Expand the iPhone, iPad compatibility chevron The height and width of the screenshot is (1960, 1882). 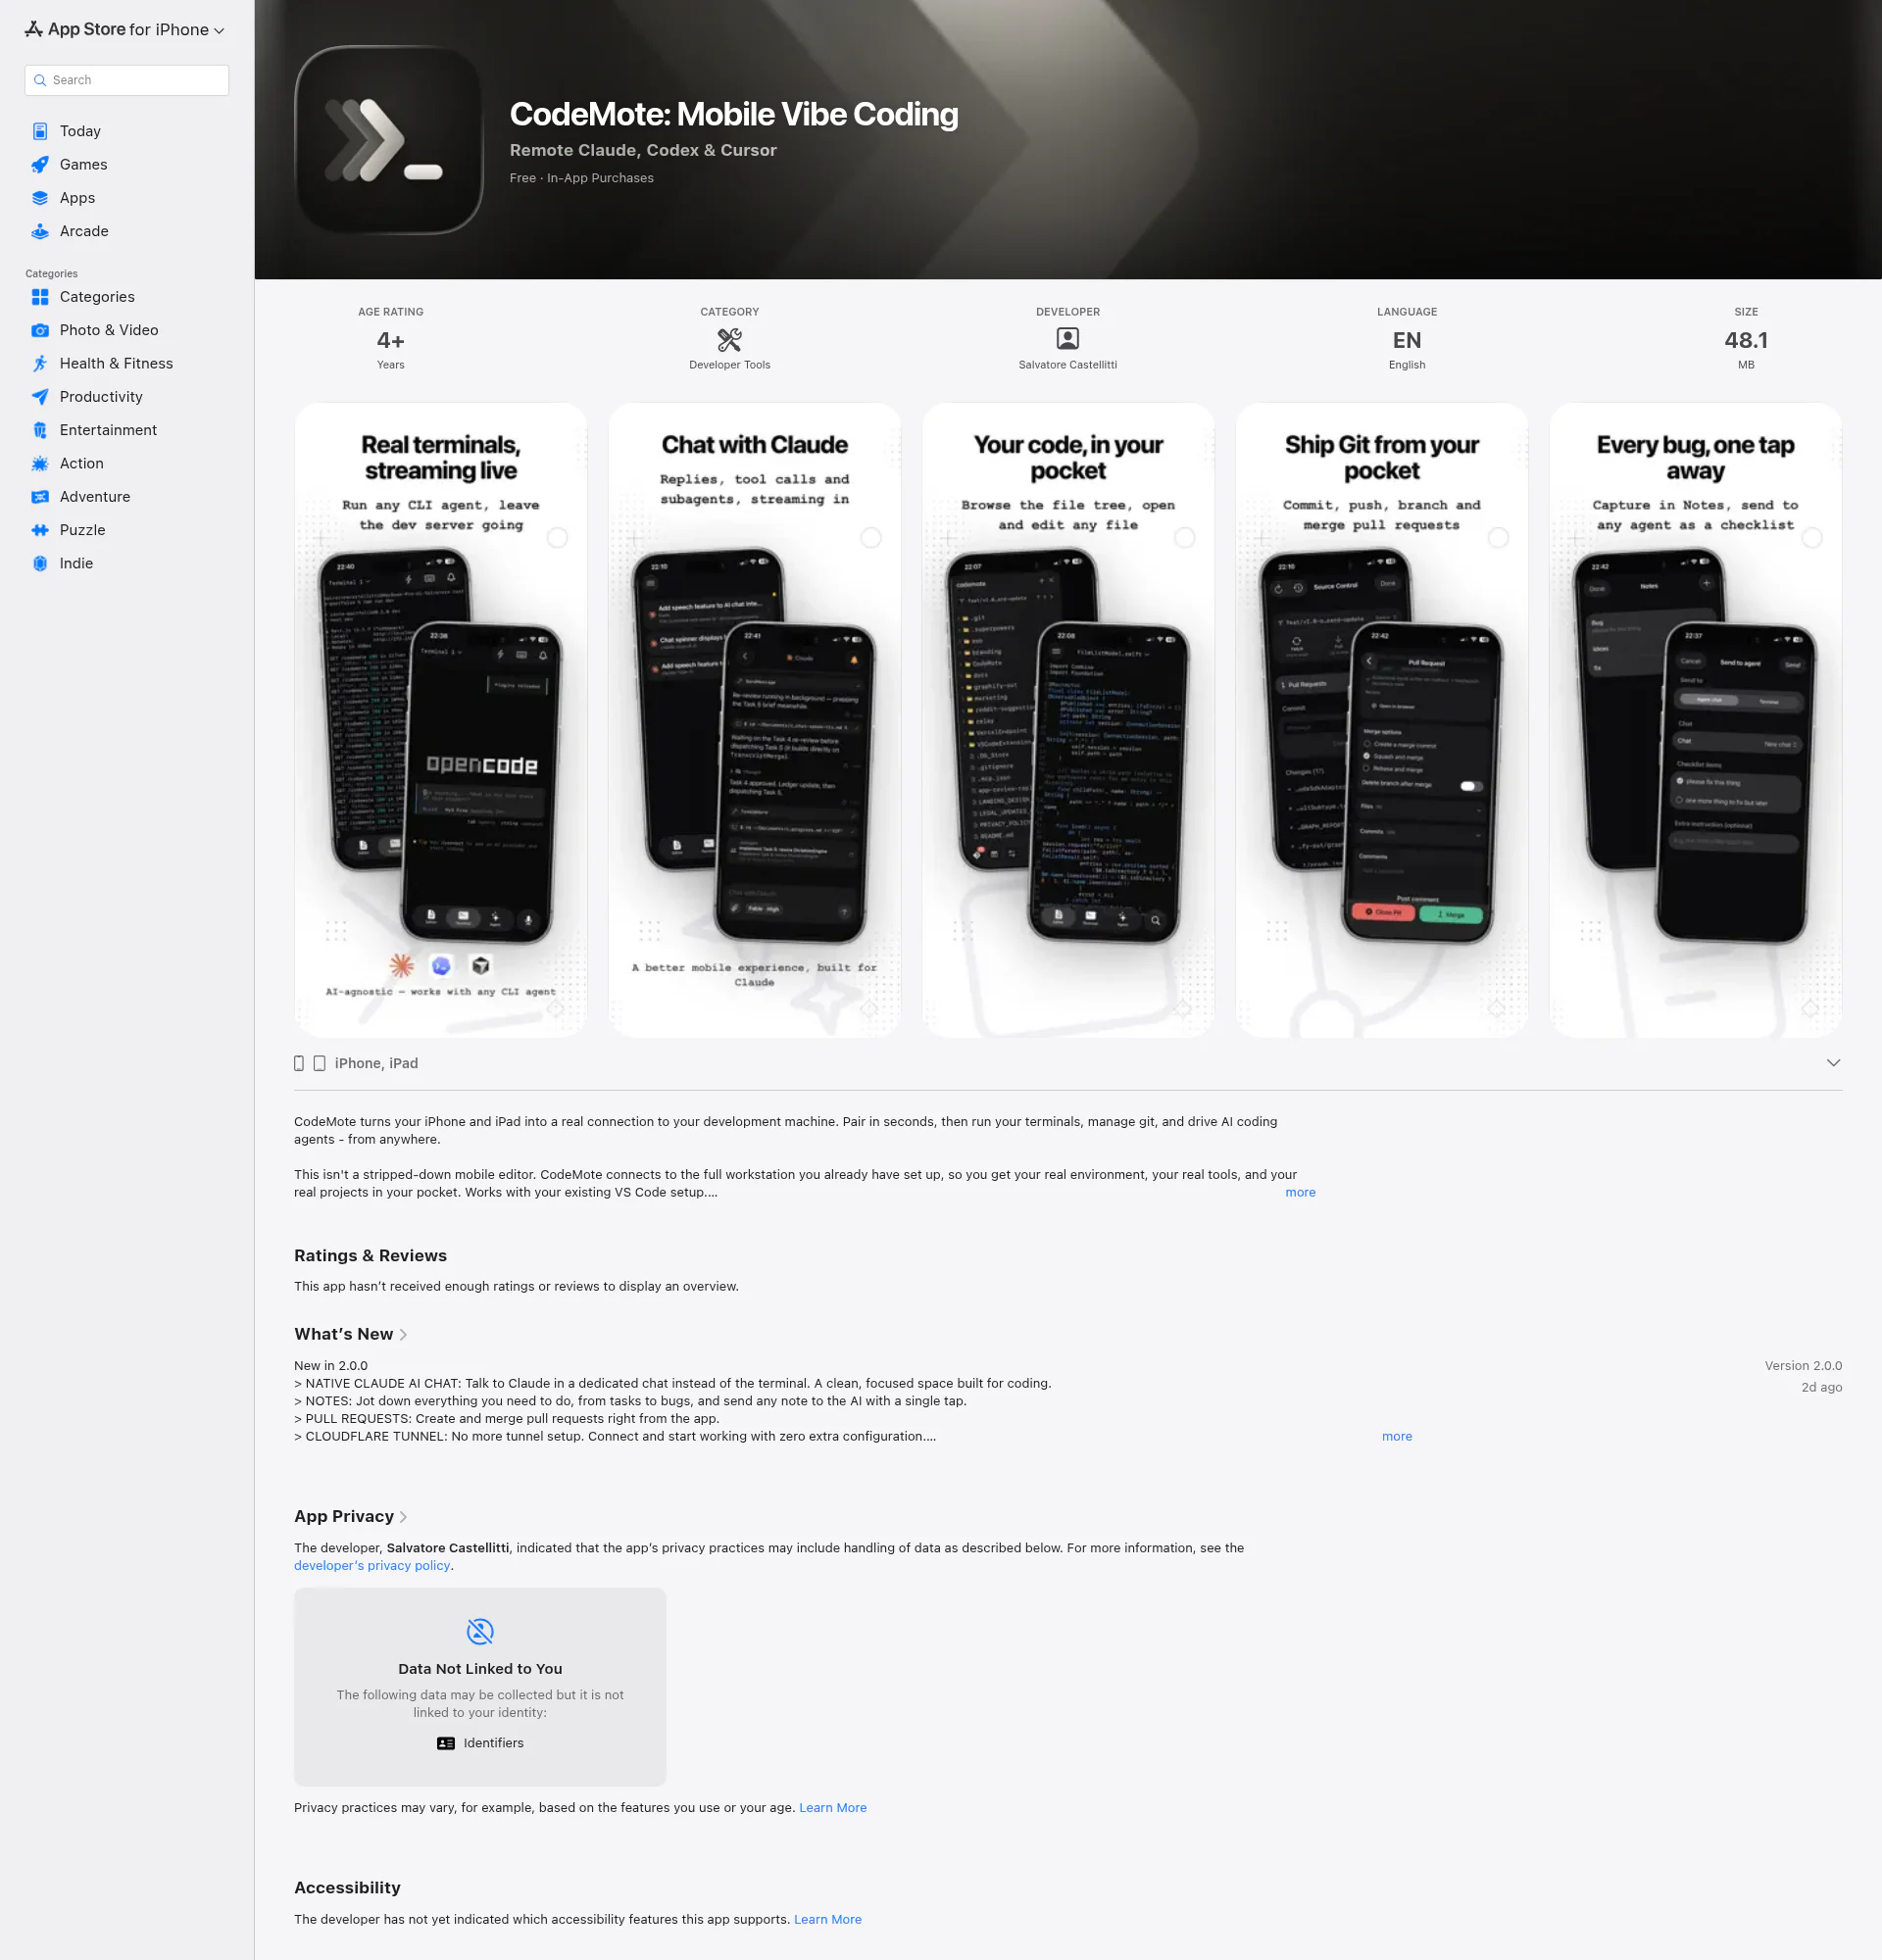pyautogui.click(x=1833, y=1063)
